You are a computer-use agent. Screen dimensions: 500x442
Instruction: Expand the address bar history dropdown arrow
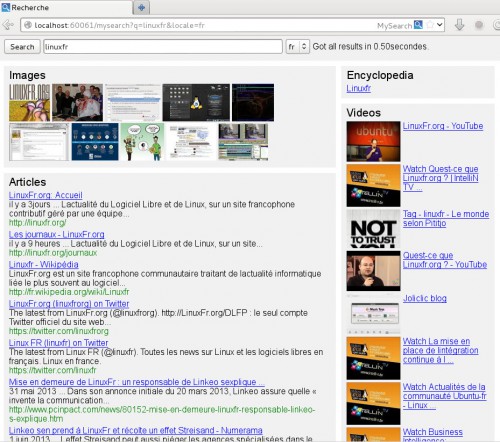(x=440, y=25)
